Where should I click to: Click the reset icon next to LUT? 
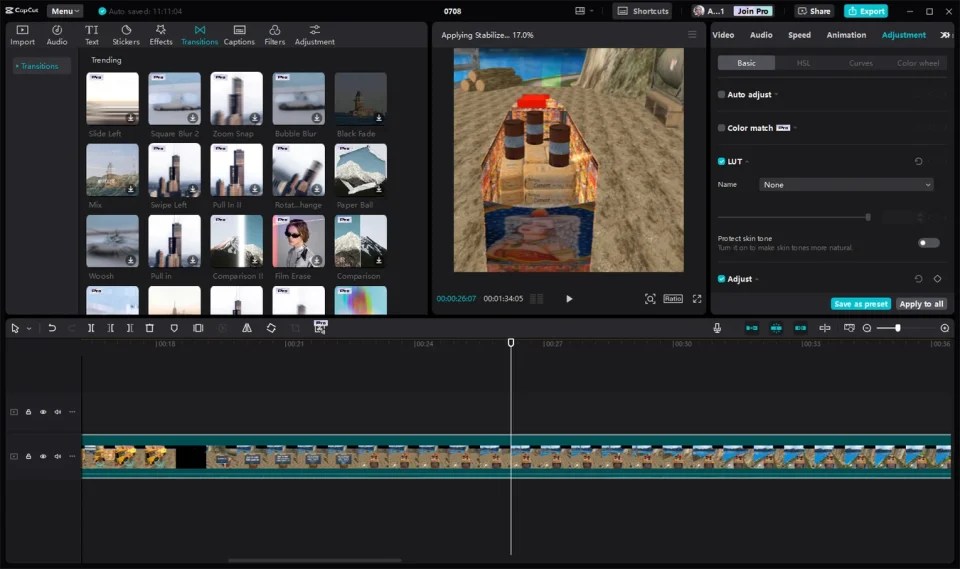tap(919, 161)
